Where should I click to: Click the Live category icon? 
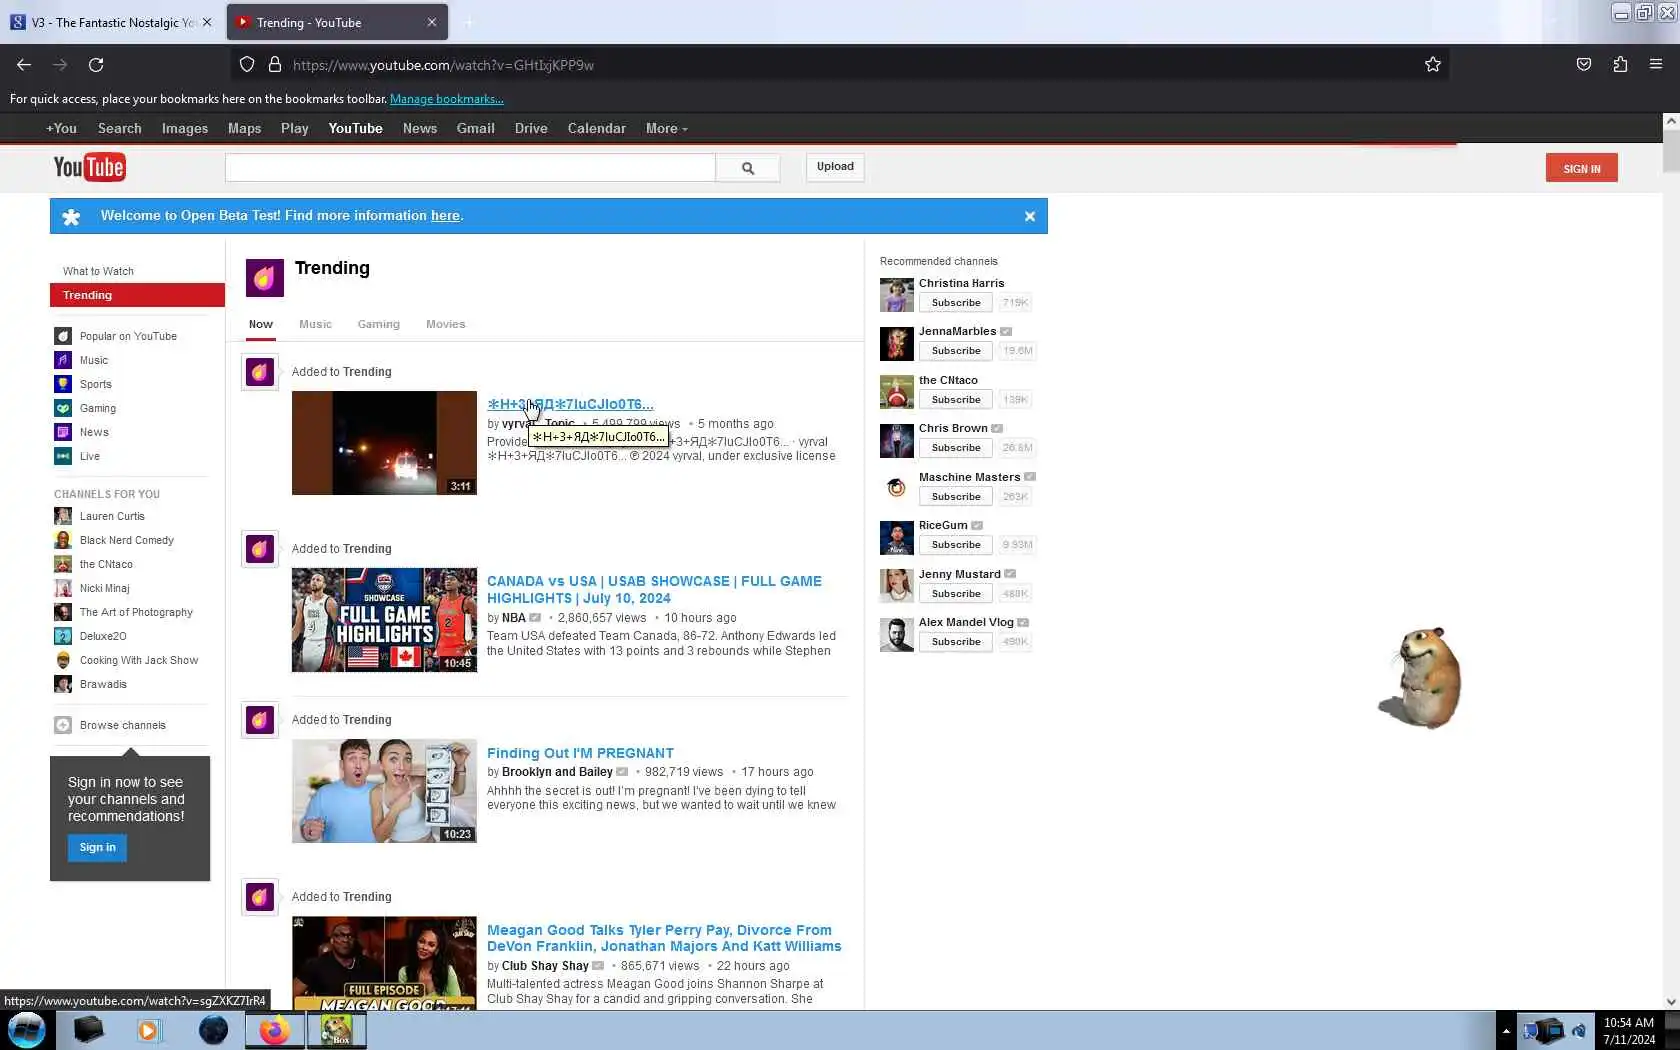coord(63,456)
